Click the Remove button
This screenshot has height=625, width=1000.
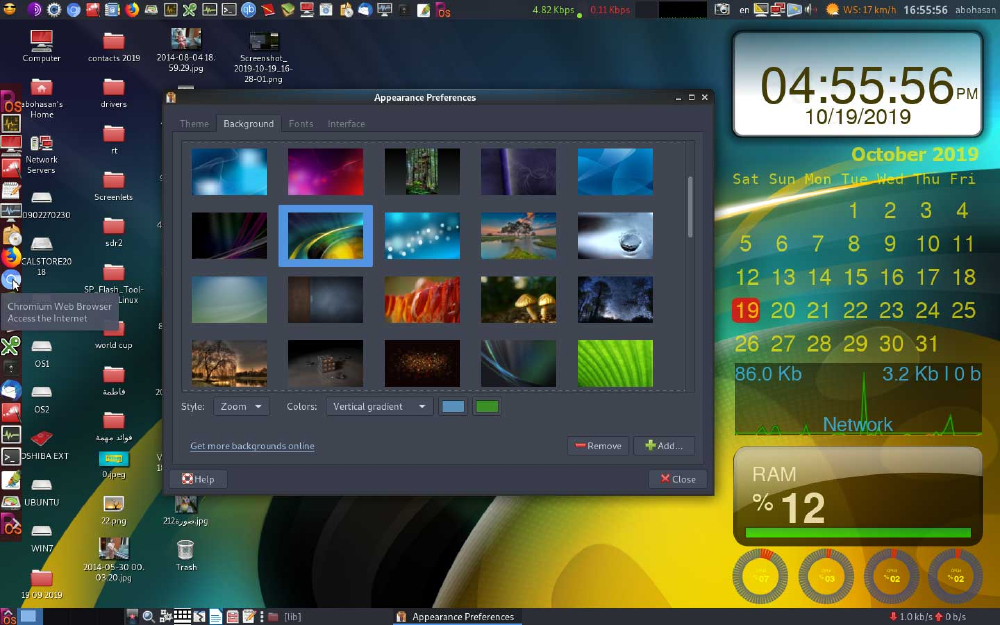tap(598, 446)
